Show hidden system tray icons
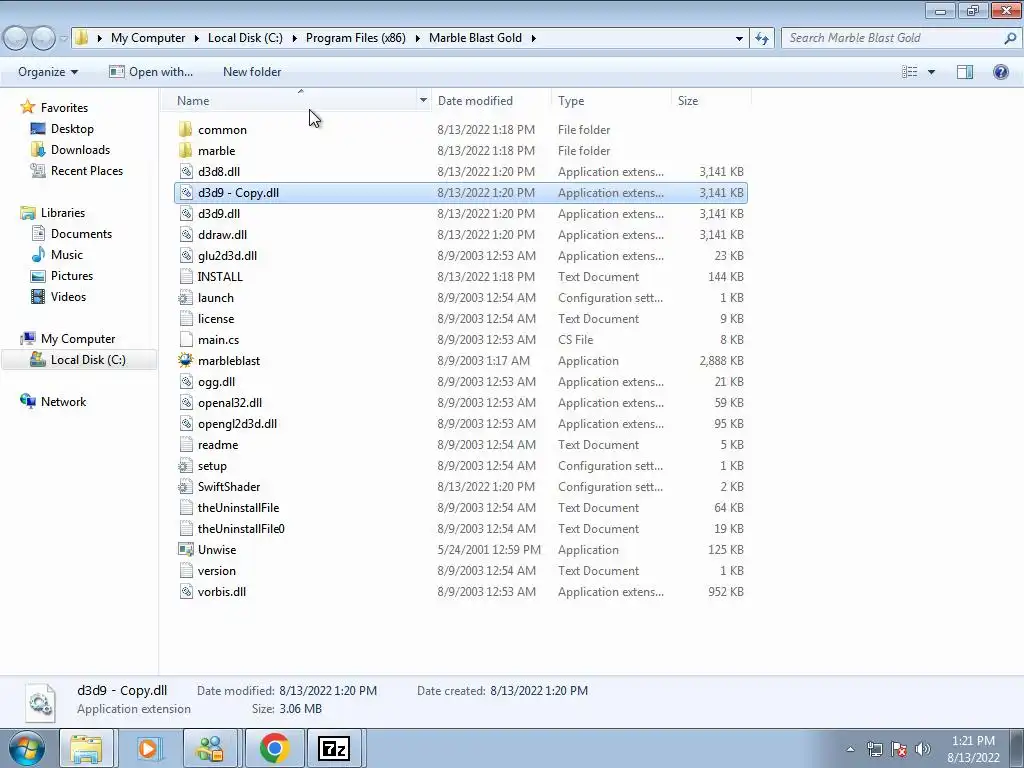The image size is (1024, 768). (x=850, y=749)
